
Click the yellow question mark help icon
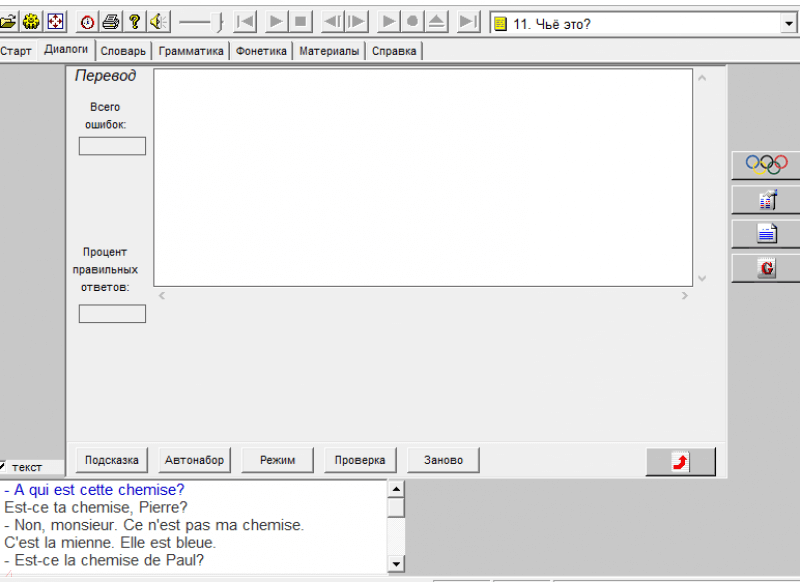[135, 22]
